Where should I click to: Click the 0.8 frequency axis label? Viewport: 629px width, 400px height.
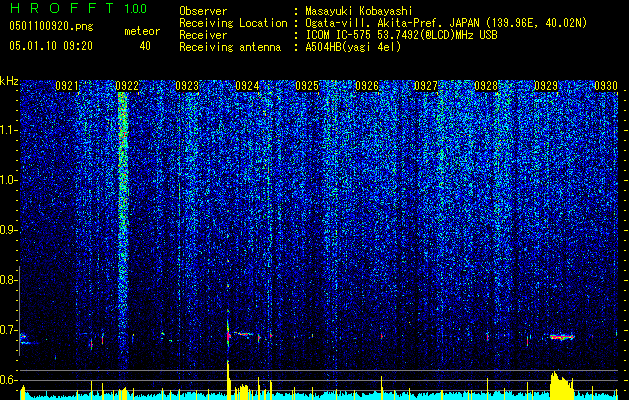point(8,280)
